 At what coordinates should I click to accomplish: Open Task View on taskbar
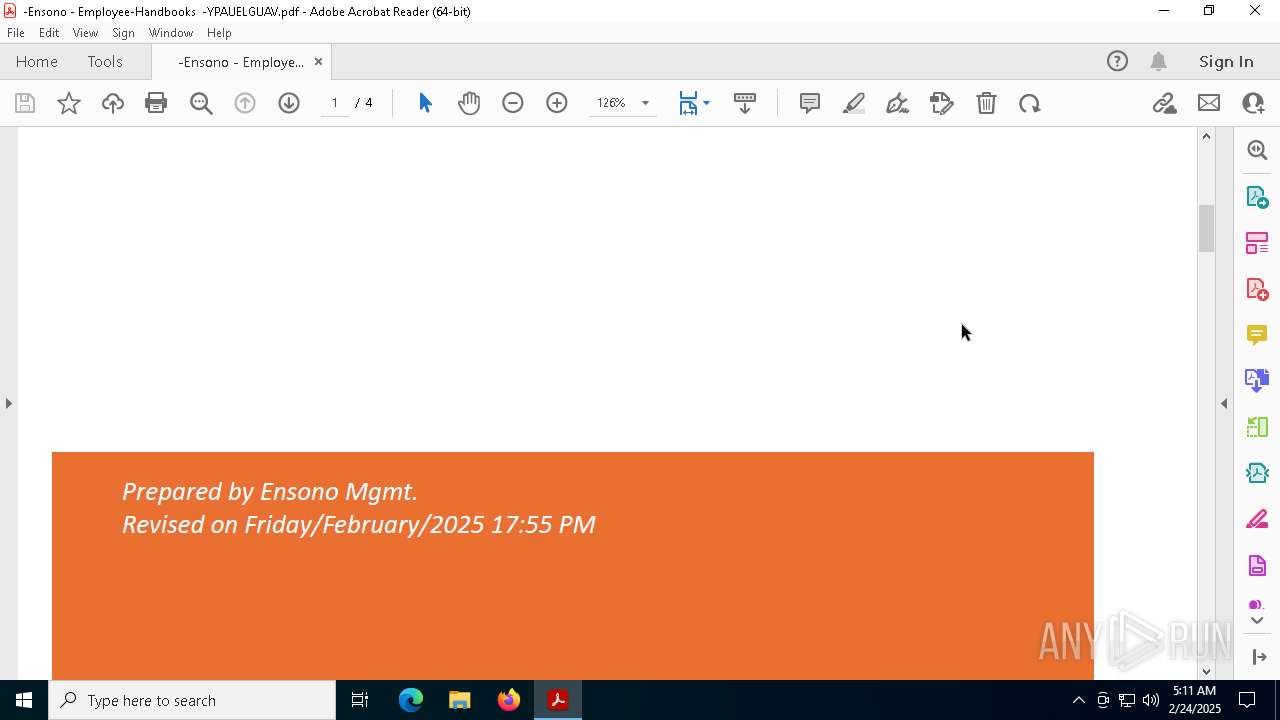pos(360,700)
